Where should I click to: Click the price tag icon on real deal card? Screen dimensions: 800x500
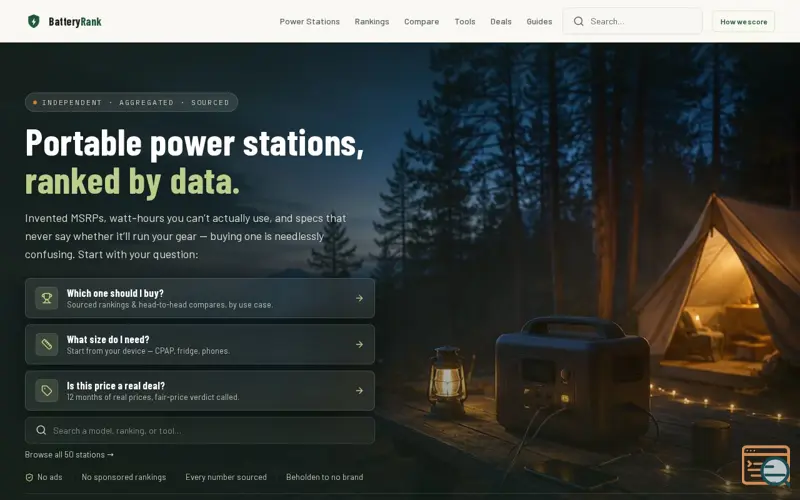point(46,391)
